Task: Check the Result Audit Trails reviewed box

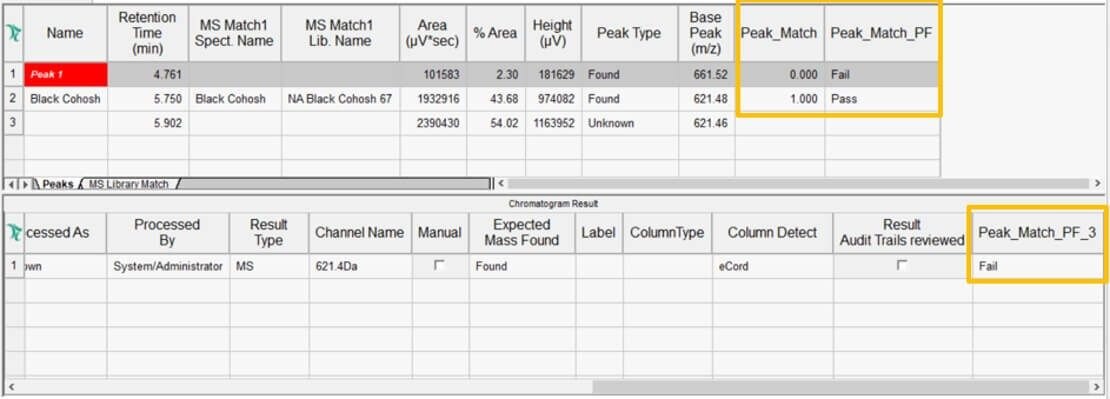Action: 902,265
